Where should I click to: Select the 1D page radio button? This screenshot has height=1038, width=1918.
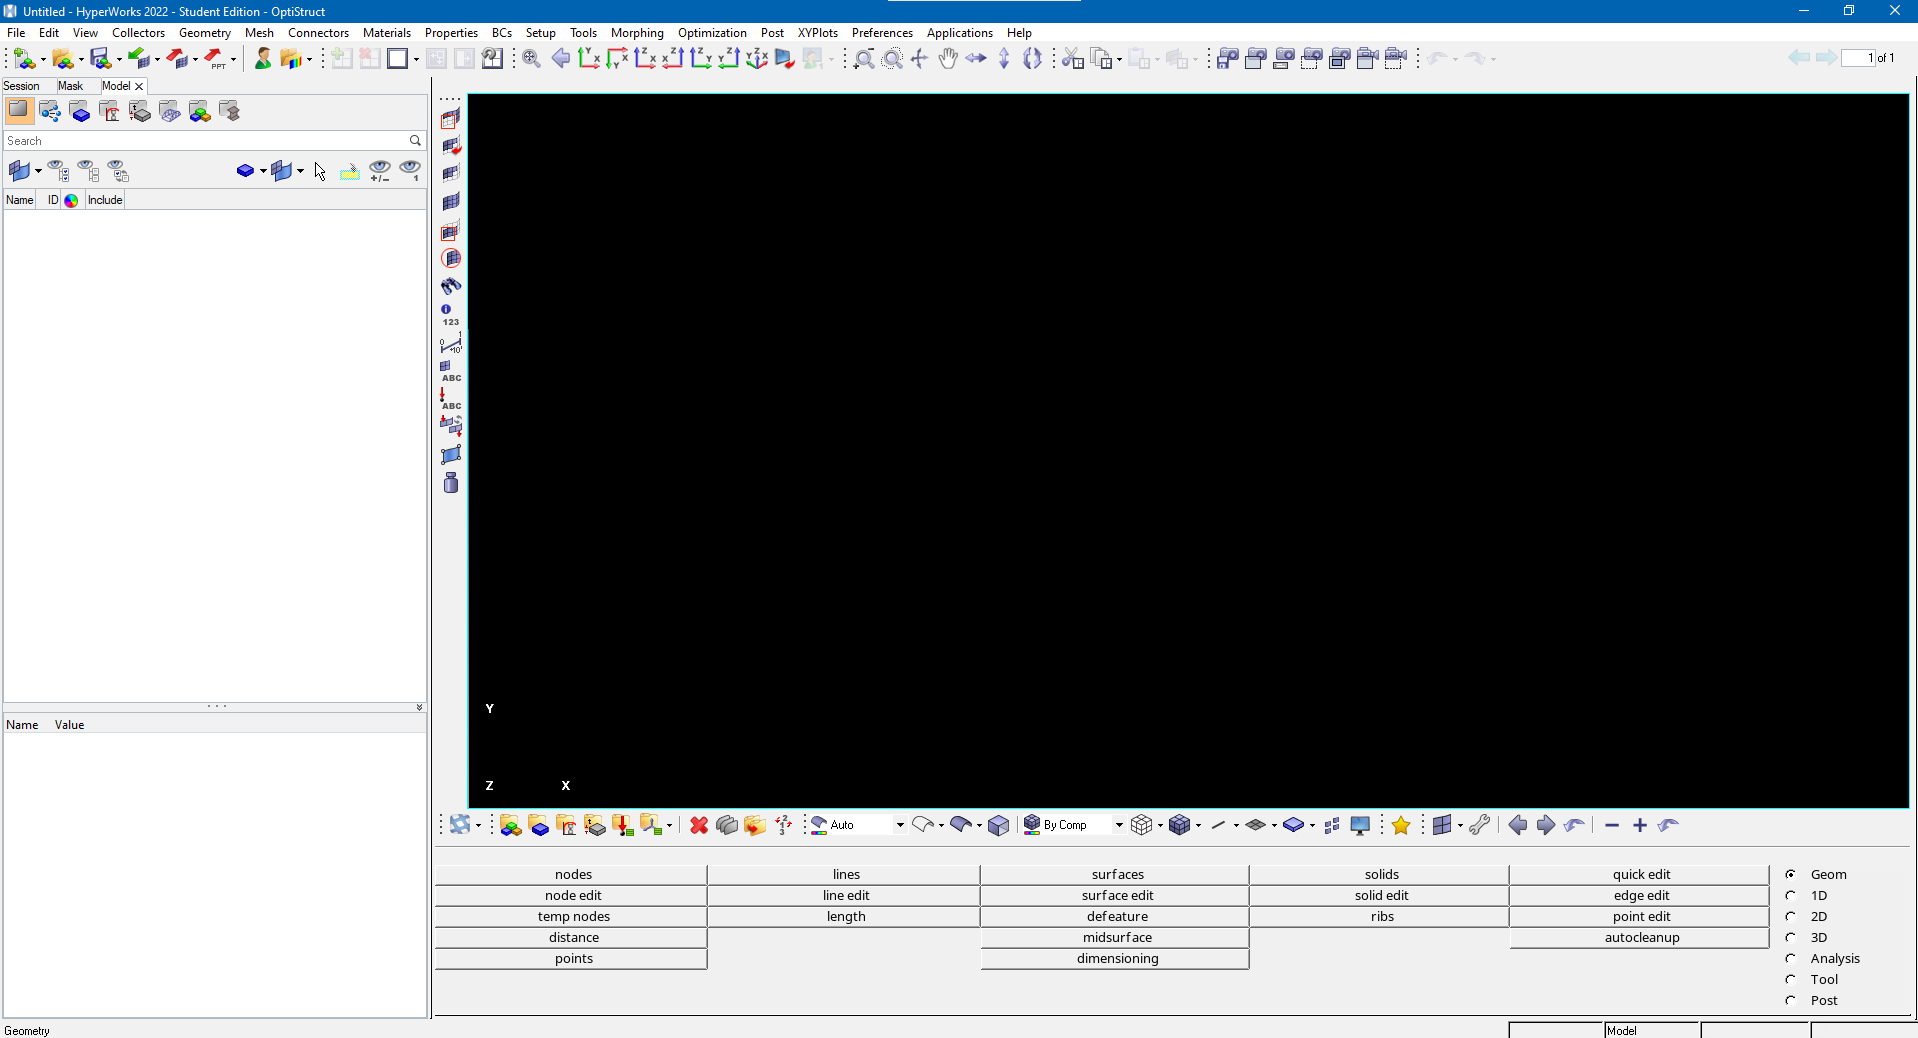pyautogui.click(x=1791, y=895)
